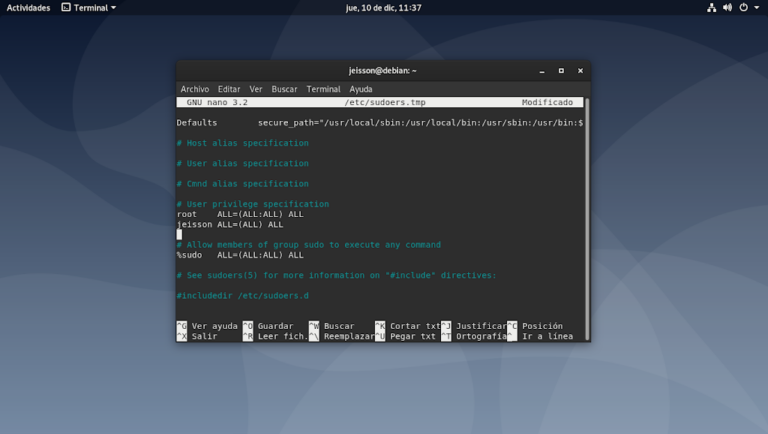Image resolution: width=768 pixels, height=434 pixels.
Task: Click the Reemplazar shortcut
Action: pyautogui.click(x=341, y=336)
